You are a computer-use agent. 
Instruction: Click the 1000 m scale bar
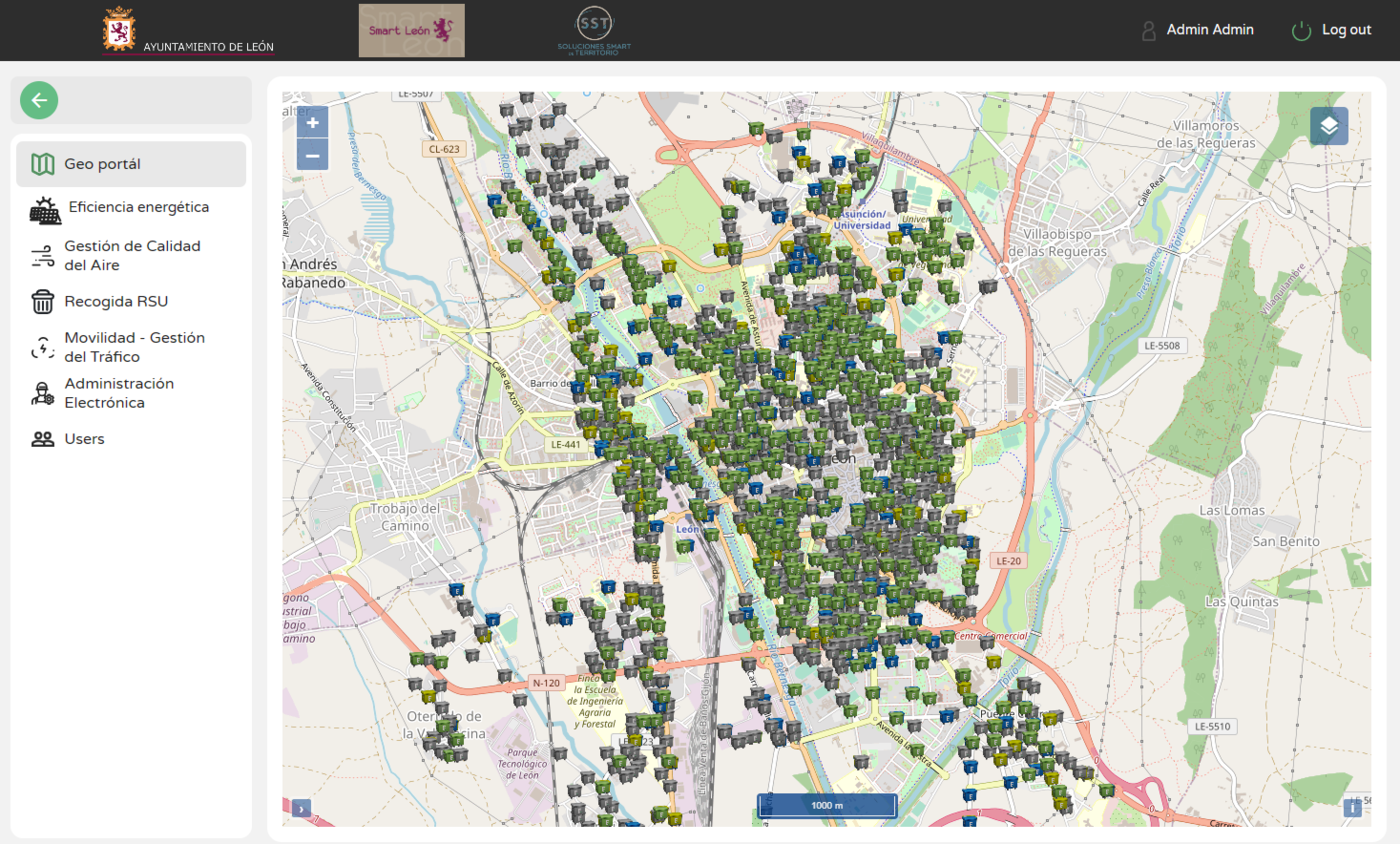coord(827,805)
